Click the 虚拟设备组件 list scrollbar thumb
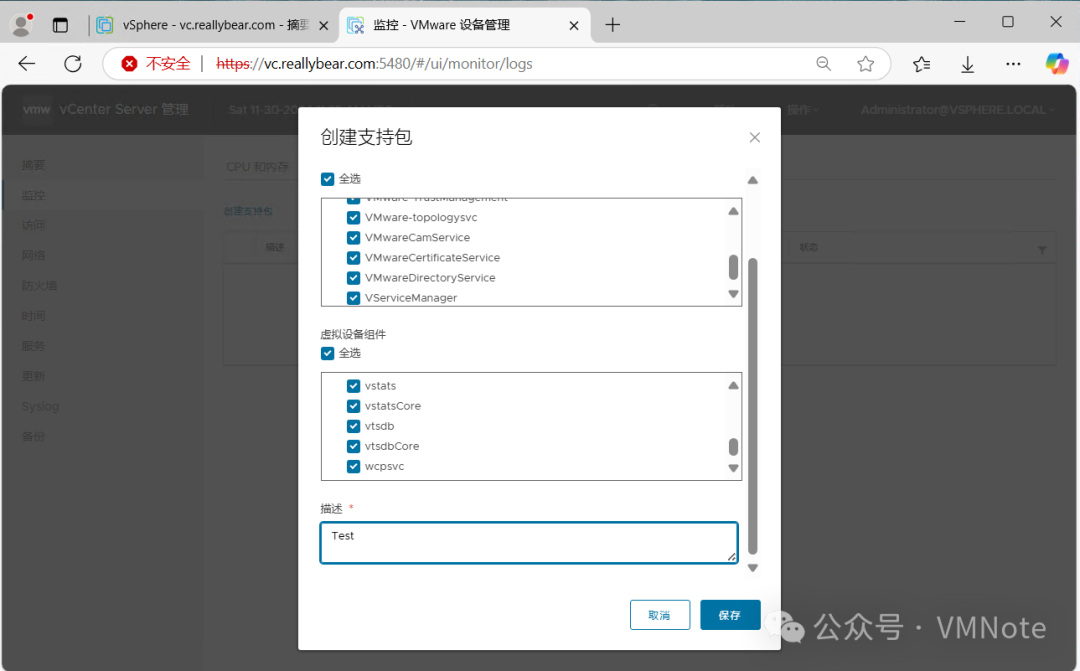The image size is (1080, 671). tap(734, 447)
